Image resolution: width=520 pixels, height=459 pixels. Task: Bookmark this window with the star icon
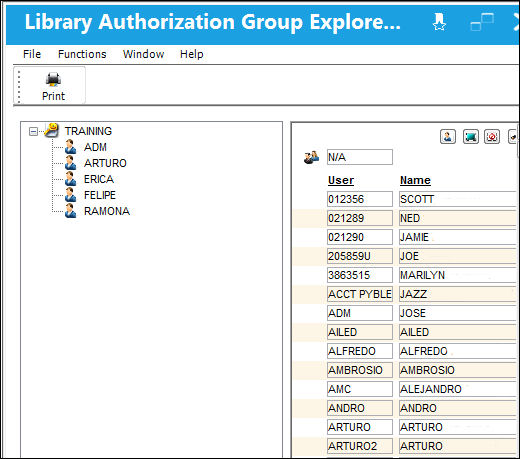point(439,22)
